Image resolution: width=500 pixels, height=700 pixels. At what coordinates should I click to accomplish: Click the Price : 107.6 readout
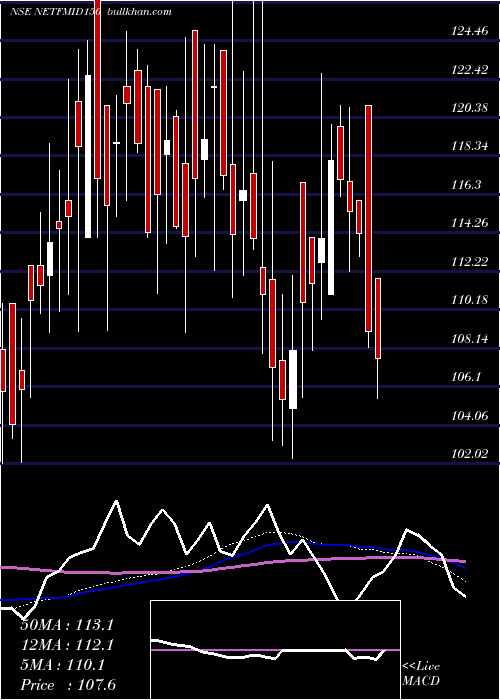point(68,685)
